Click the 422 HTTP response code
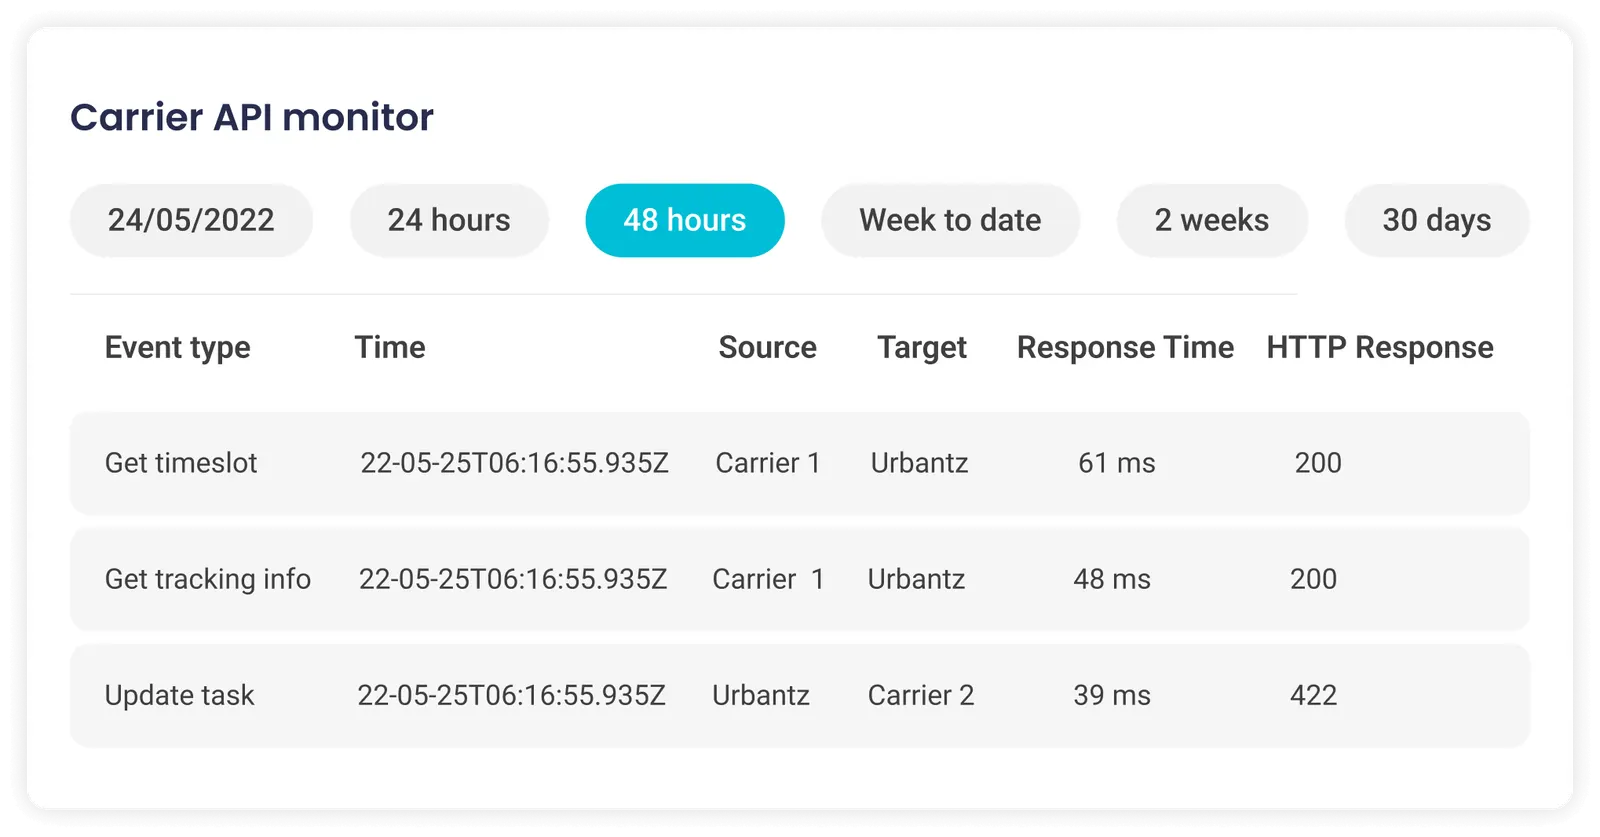 point(1314,695)
